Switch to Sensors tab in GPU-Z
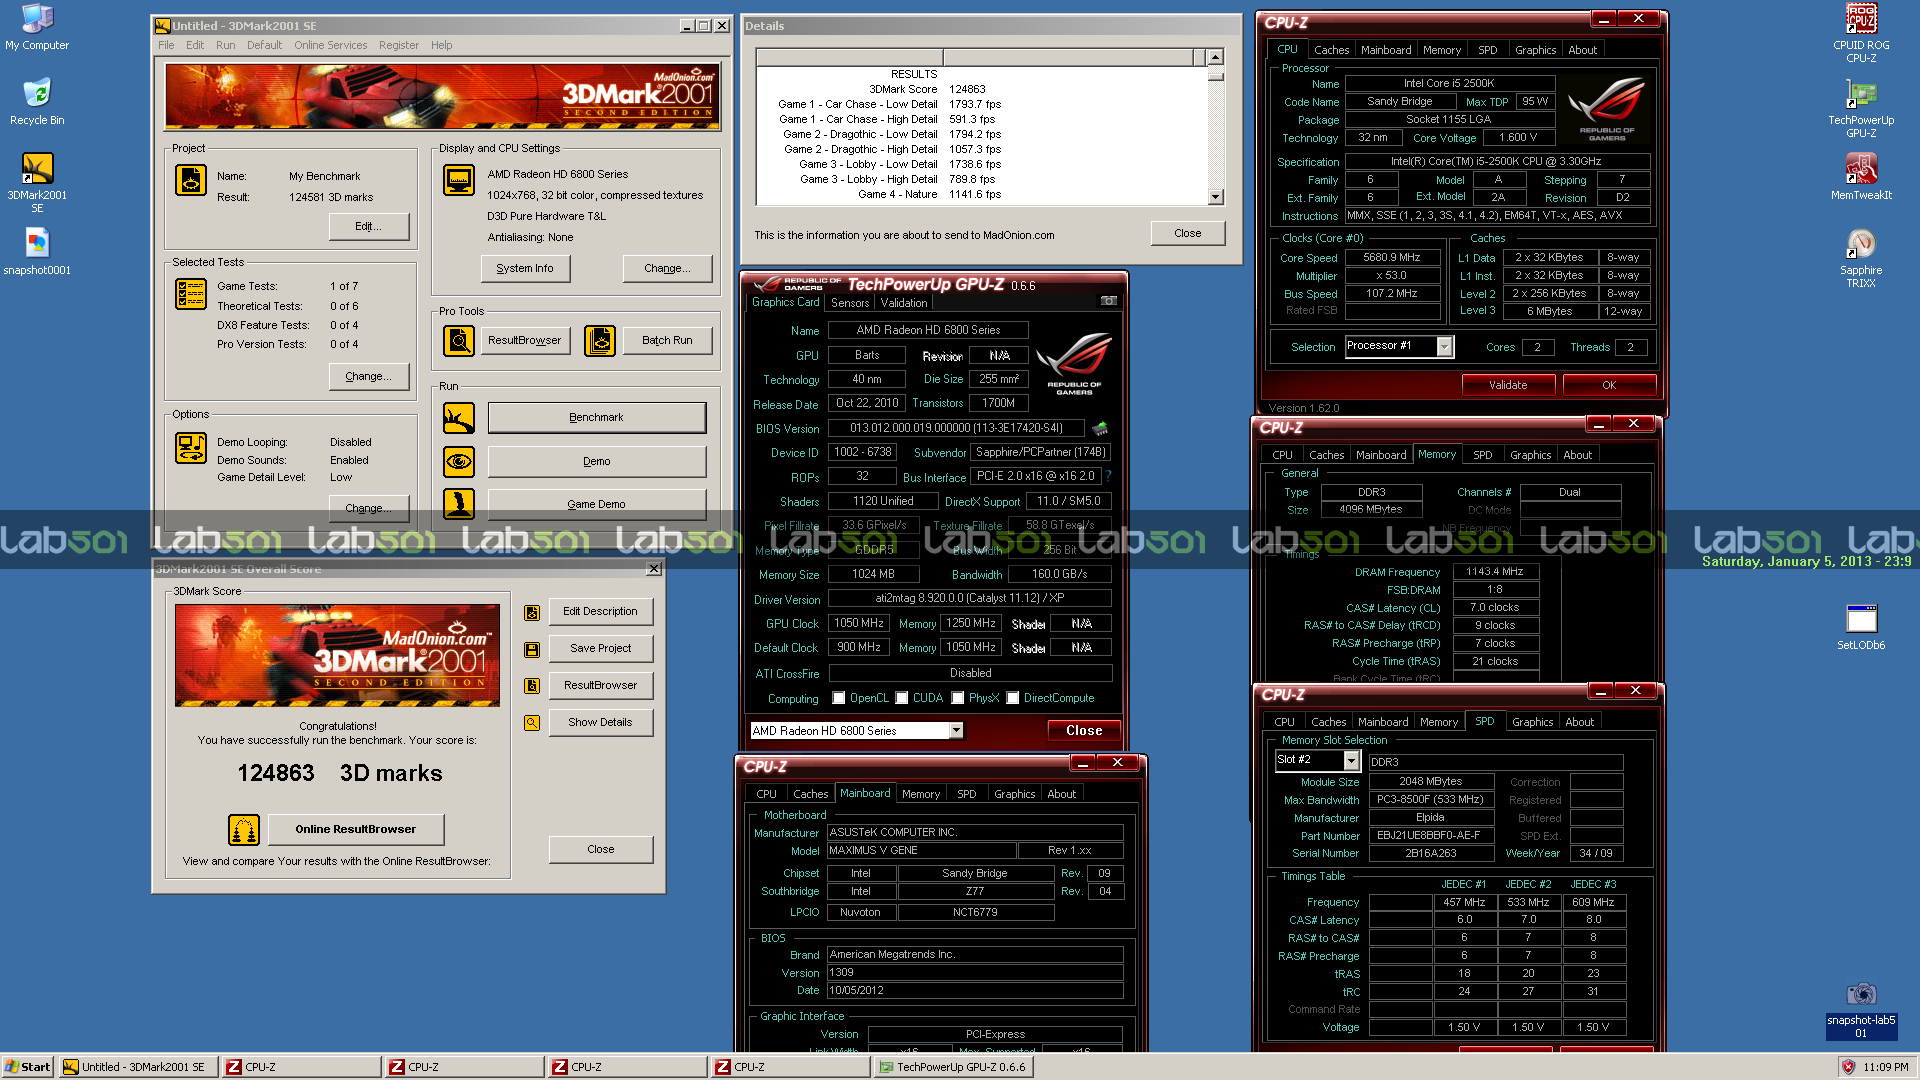 coord(850,303)
